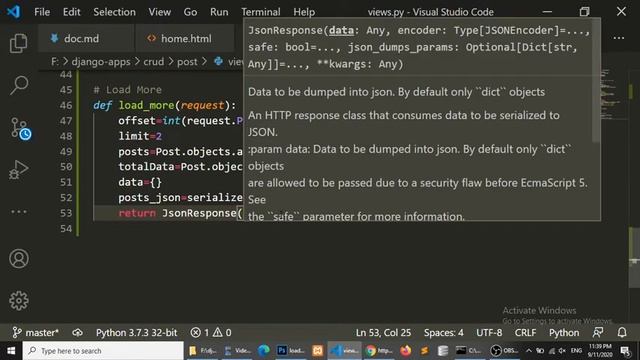Open editor More Actions ellipsis

point(619,38)
